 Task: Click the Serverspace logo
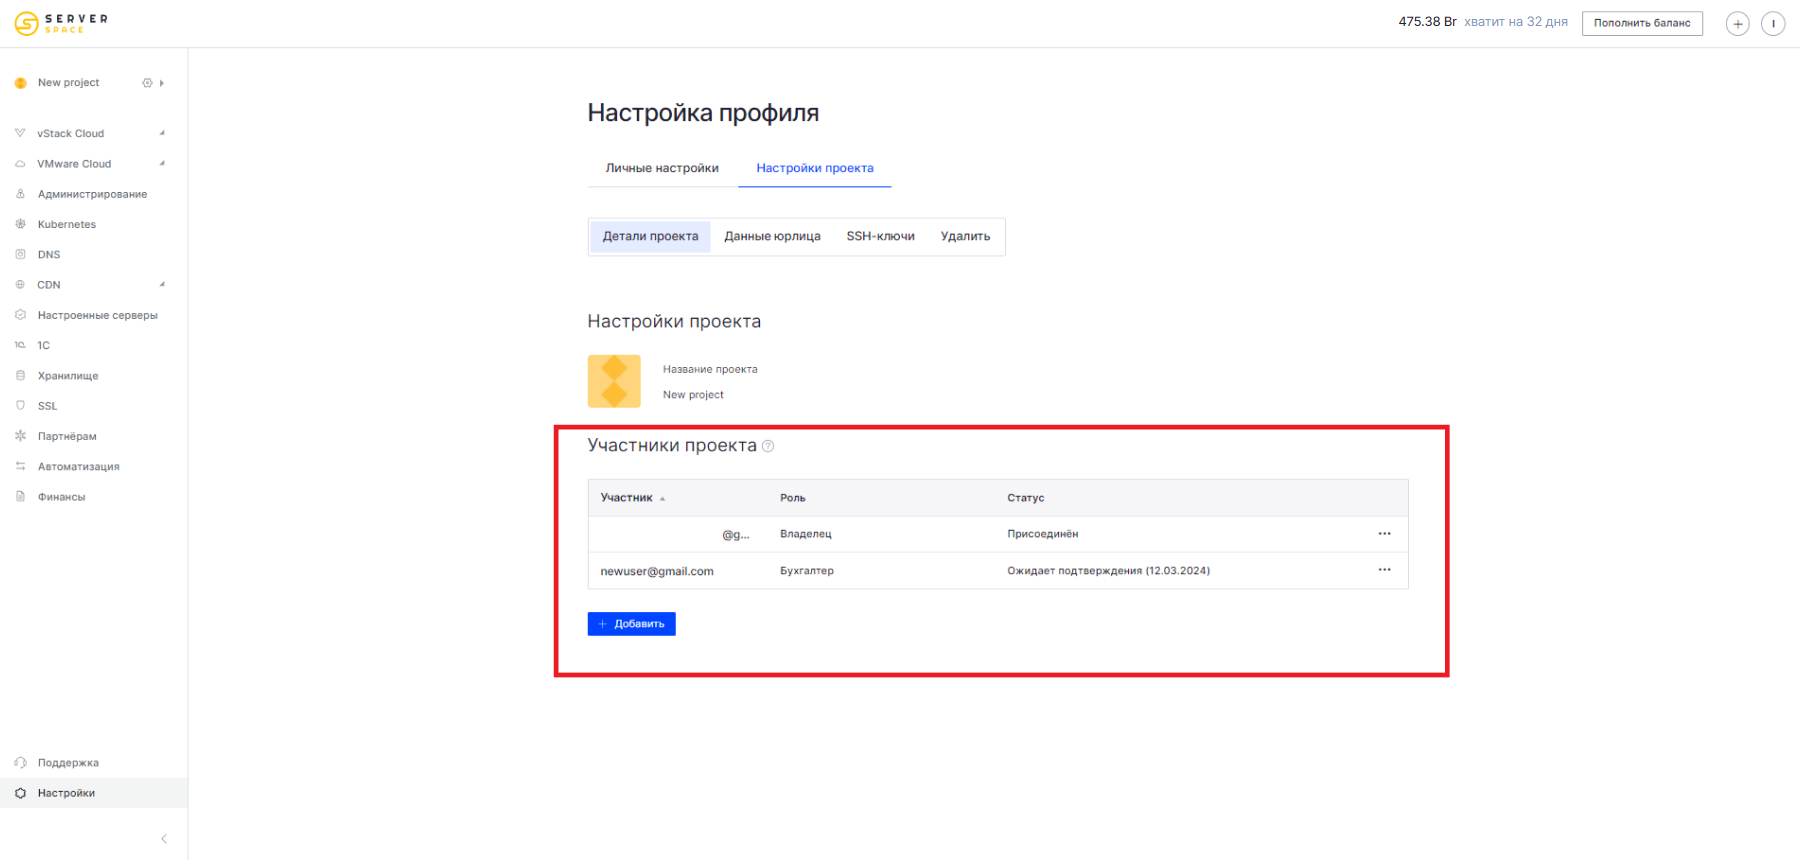point(61,22)
